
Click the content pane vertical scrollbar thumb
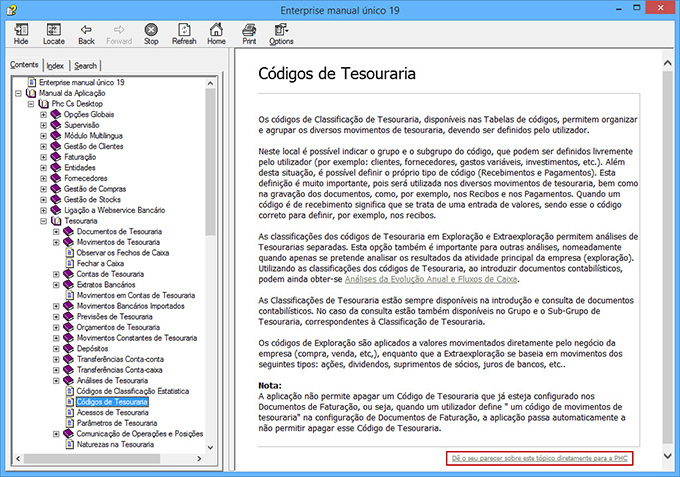pos(668,258)
